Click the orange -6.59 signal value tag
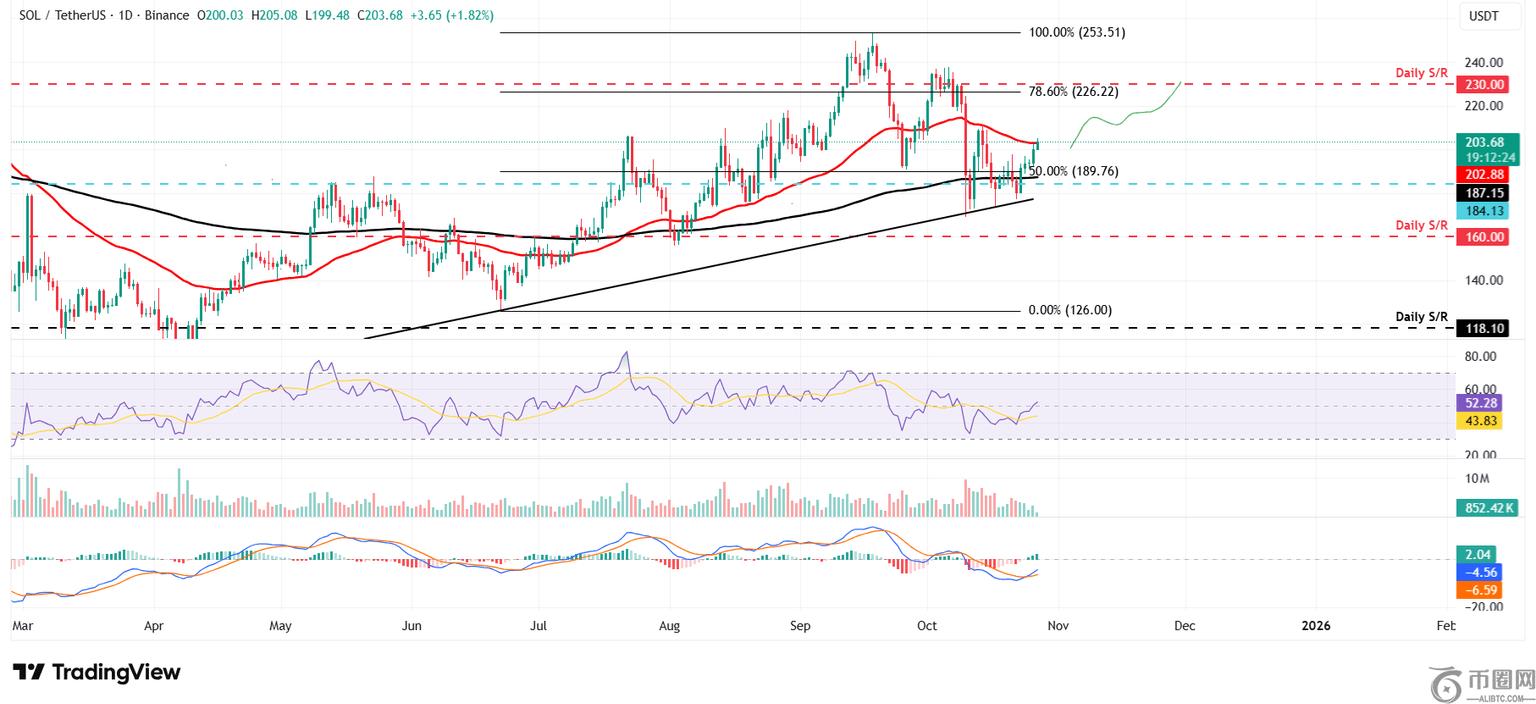1536x704 pixels. [x=1482, y=591]
